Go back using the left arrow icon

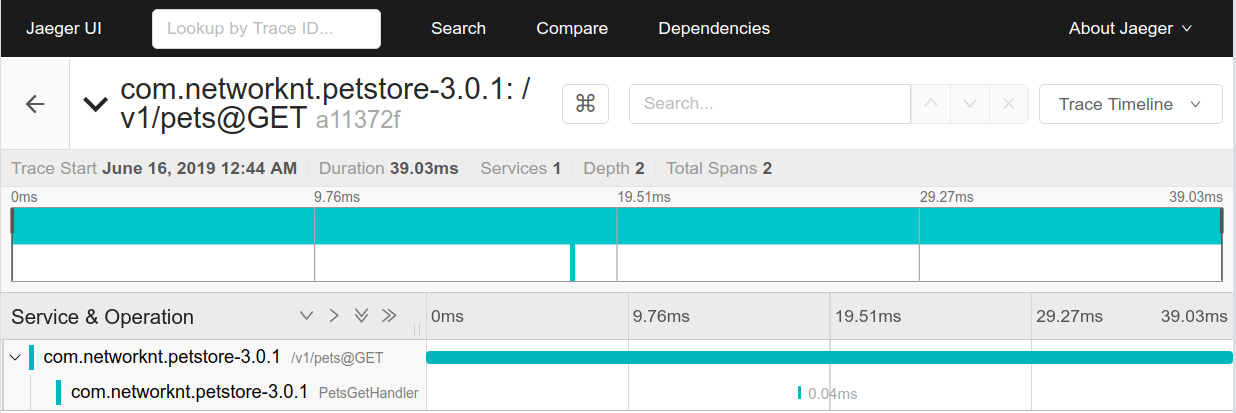pyautogui.click(x=35, y=104)
